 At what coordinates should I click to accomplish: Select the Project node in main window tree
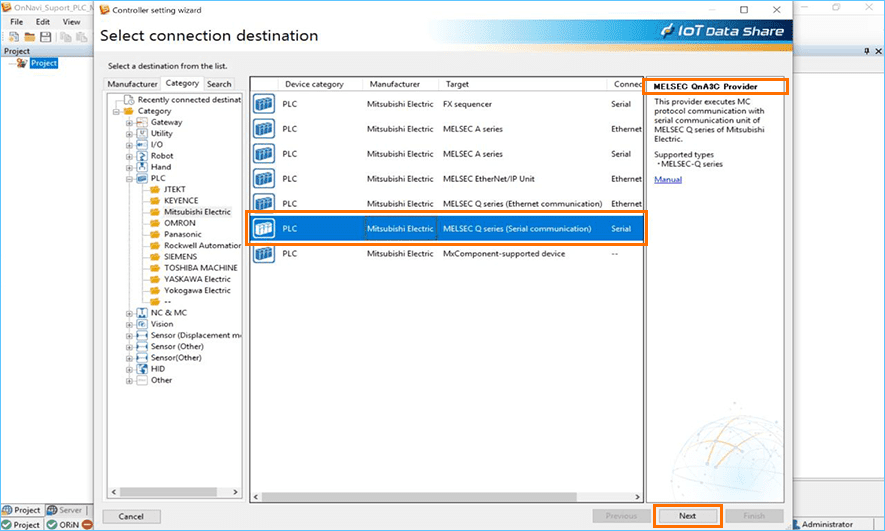[x=43, y=63]
